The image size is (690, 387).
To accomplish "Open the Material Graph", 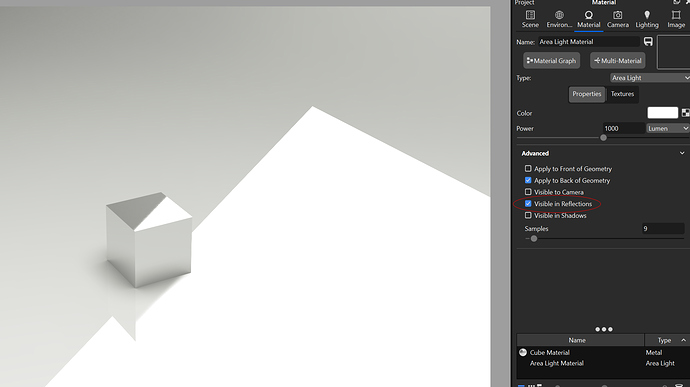I will tap(551, 61).
